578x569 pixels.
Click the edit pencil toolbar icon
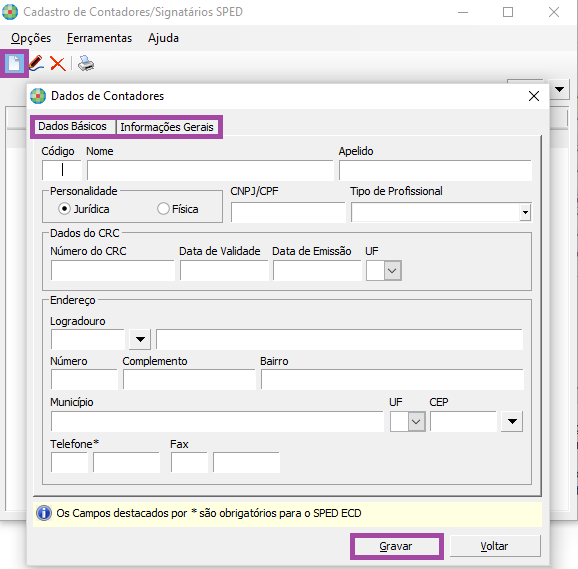pyautogui.click(x=36, y=63)
